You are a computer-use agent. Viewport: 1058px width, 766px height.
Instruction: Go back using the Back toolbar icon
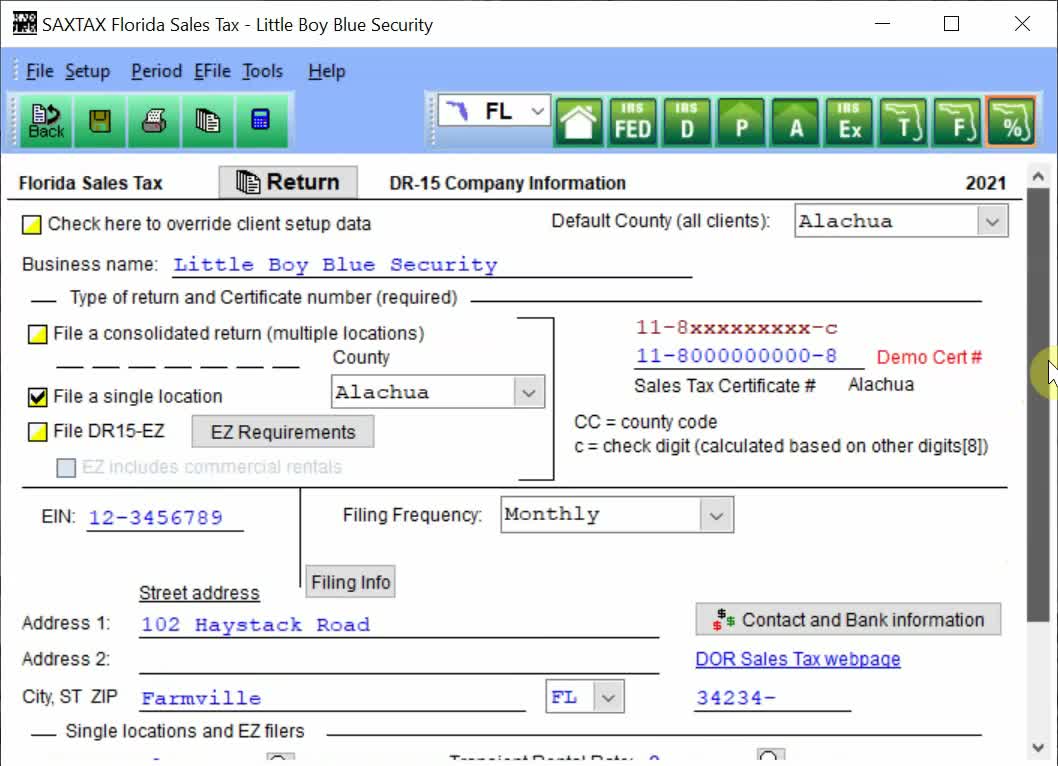pyautogui.click(x=47, y=121)
